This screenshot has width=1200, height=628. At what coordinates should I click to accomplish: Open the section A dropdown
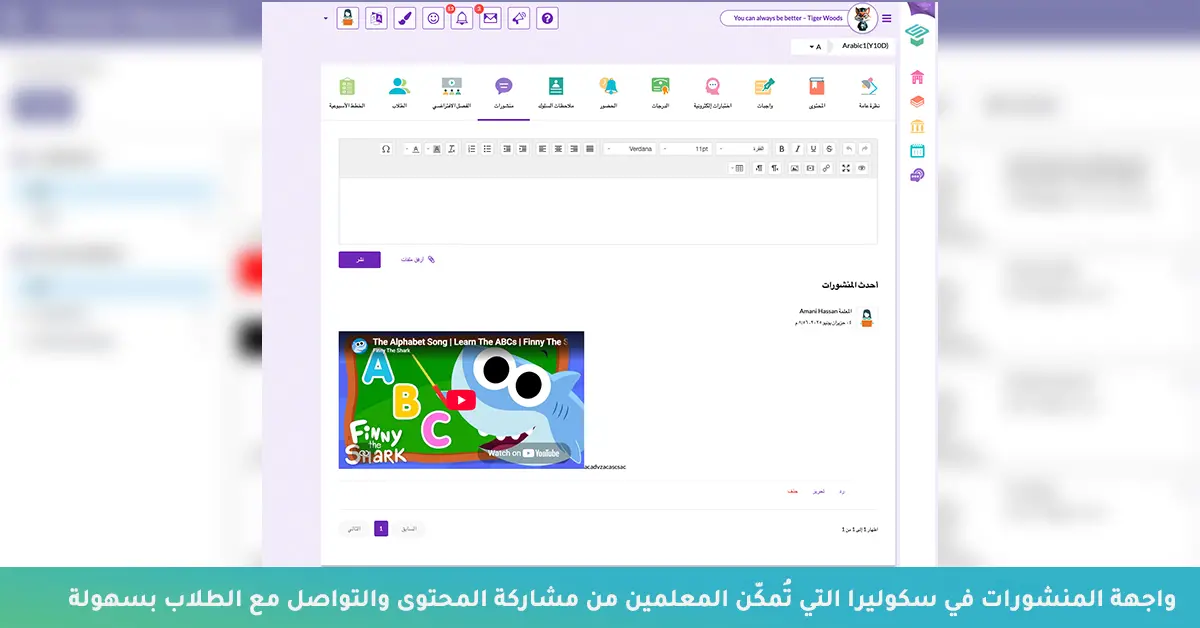pyautogui.click(x=814, y=47)
